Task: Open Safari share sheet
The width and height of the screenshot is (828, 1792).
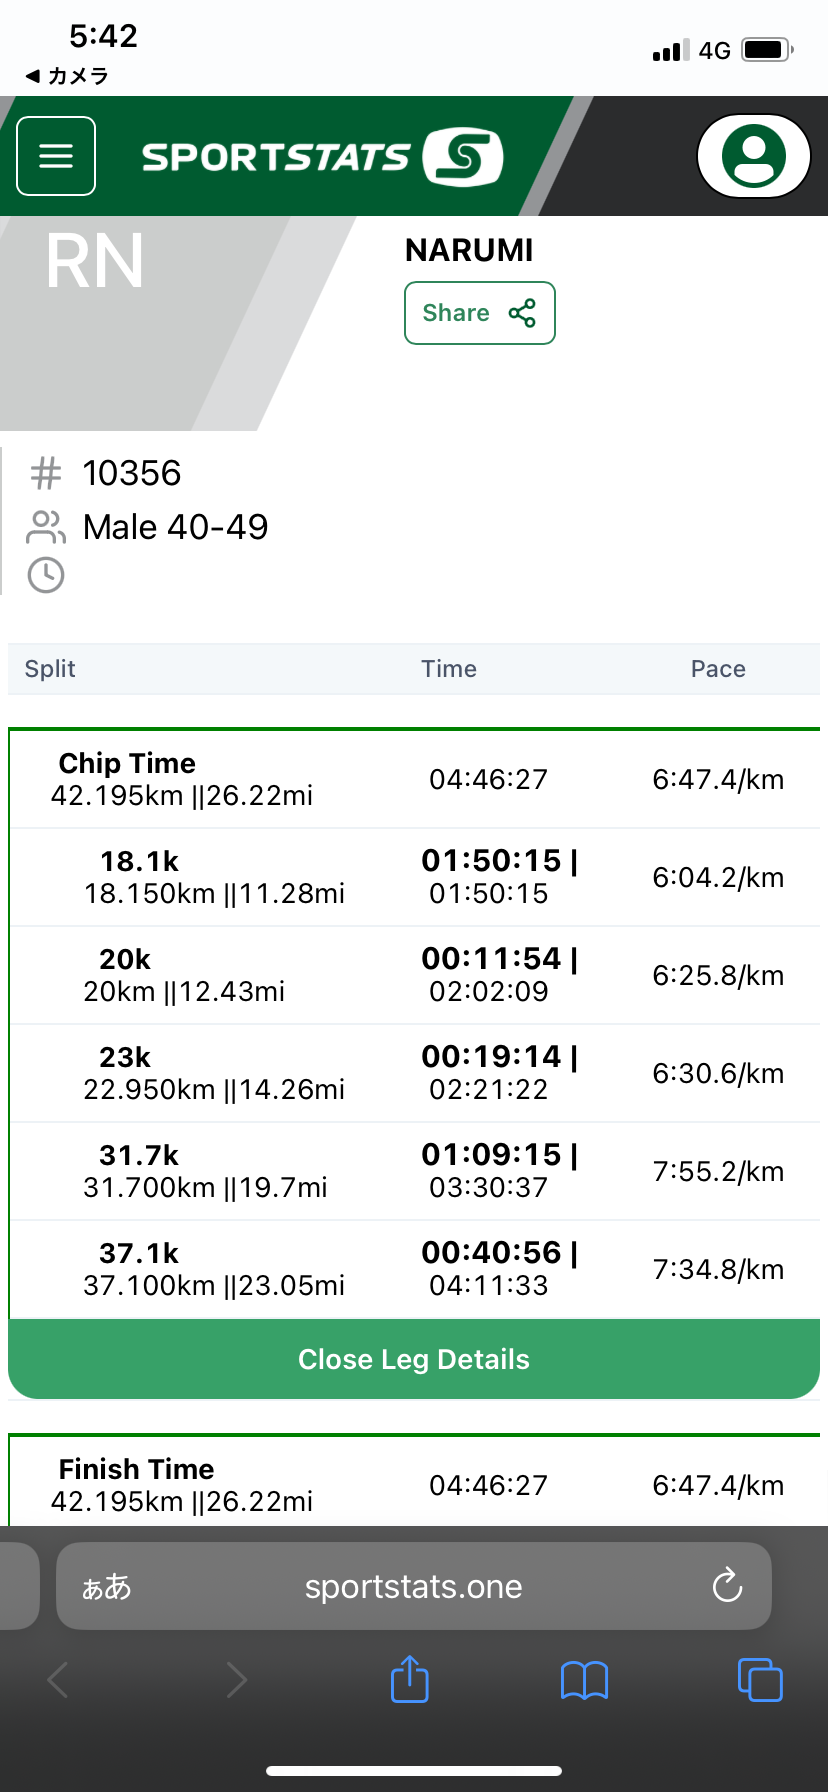Action: click(409, 1679)
